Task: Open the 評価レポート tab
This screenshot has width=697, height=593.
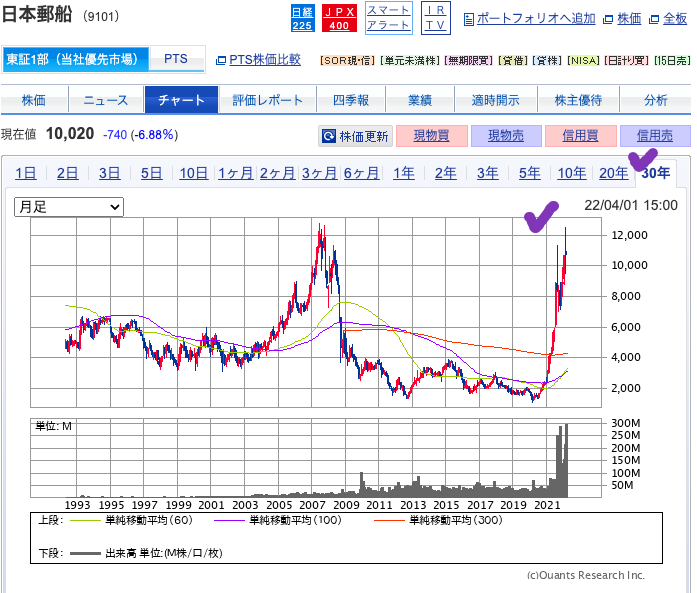Action: click(267, 100)
